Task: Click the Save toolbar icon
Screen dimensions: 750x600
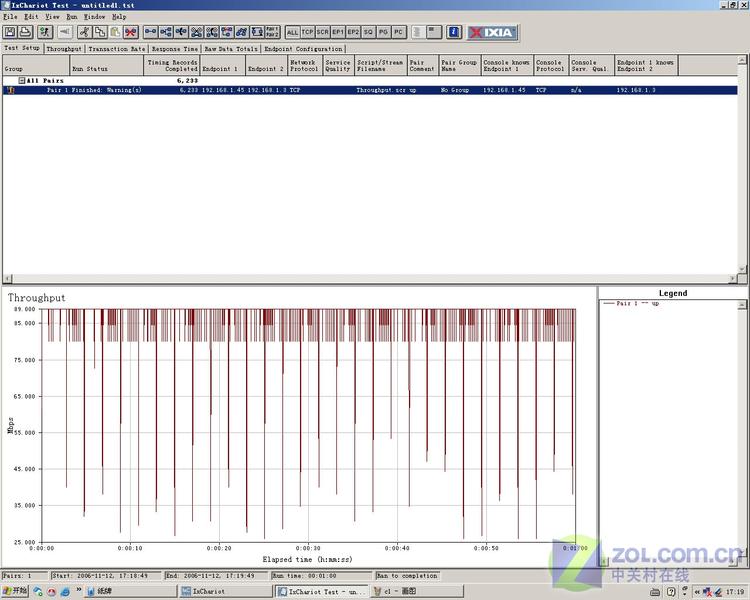Action: pos(10,32)
